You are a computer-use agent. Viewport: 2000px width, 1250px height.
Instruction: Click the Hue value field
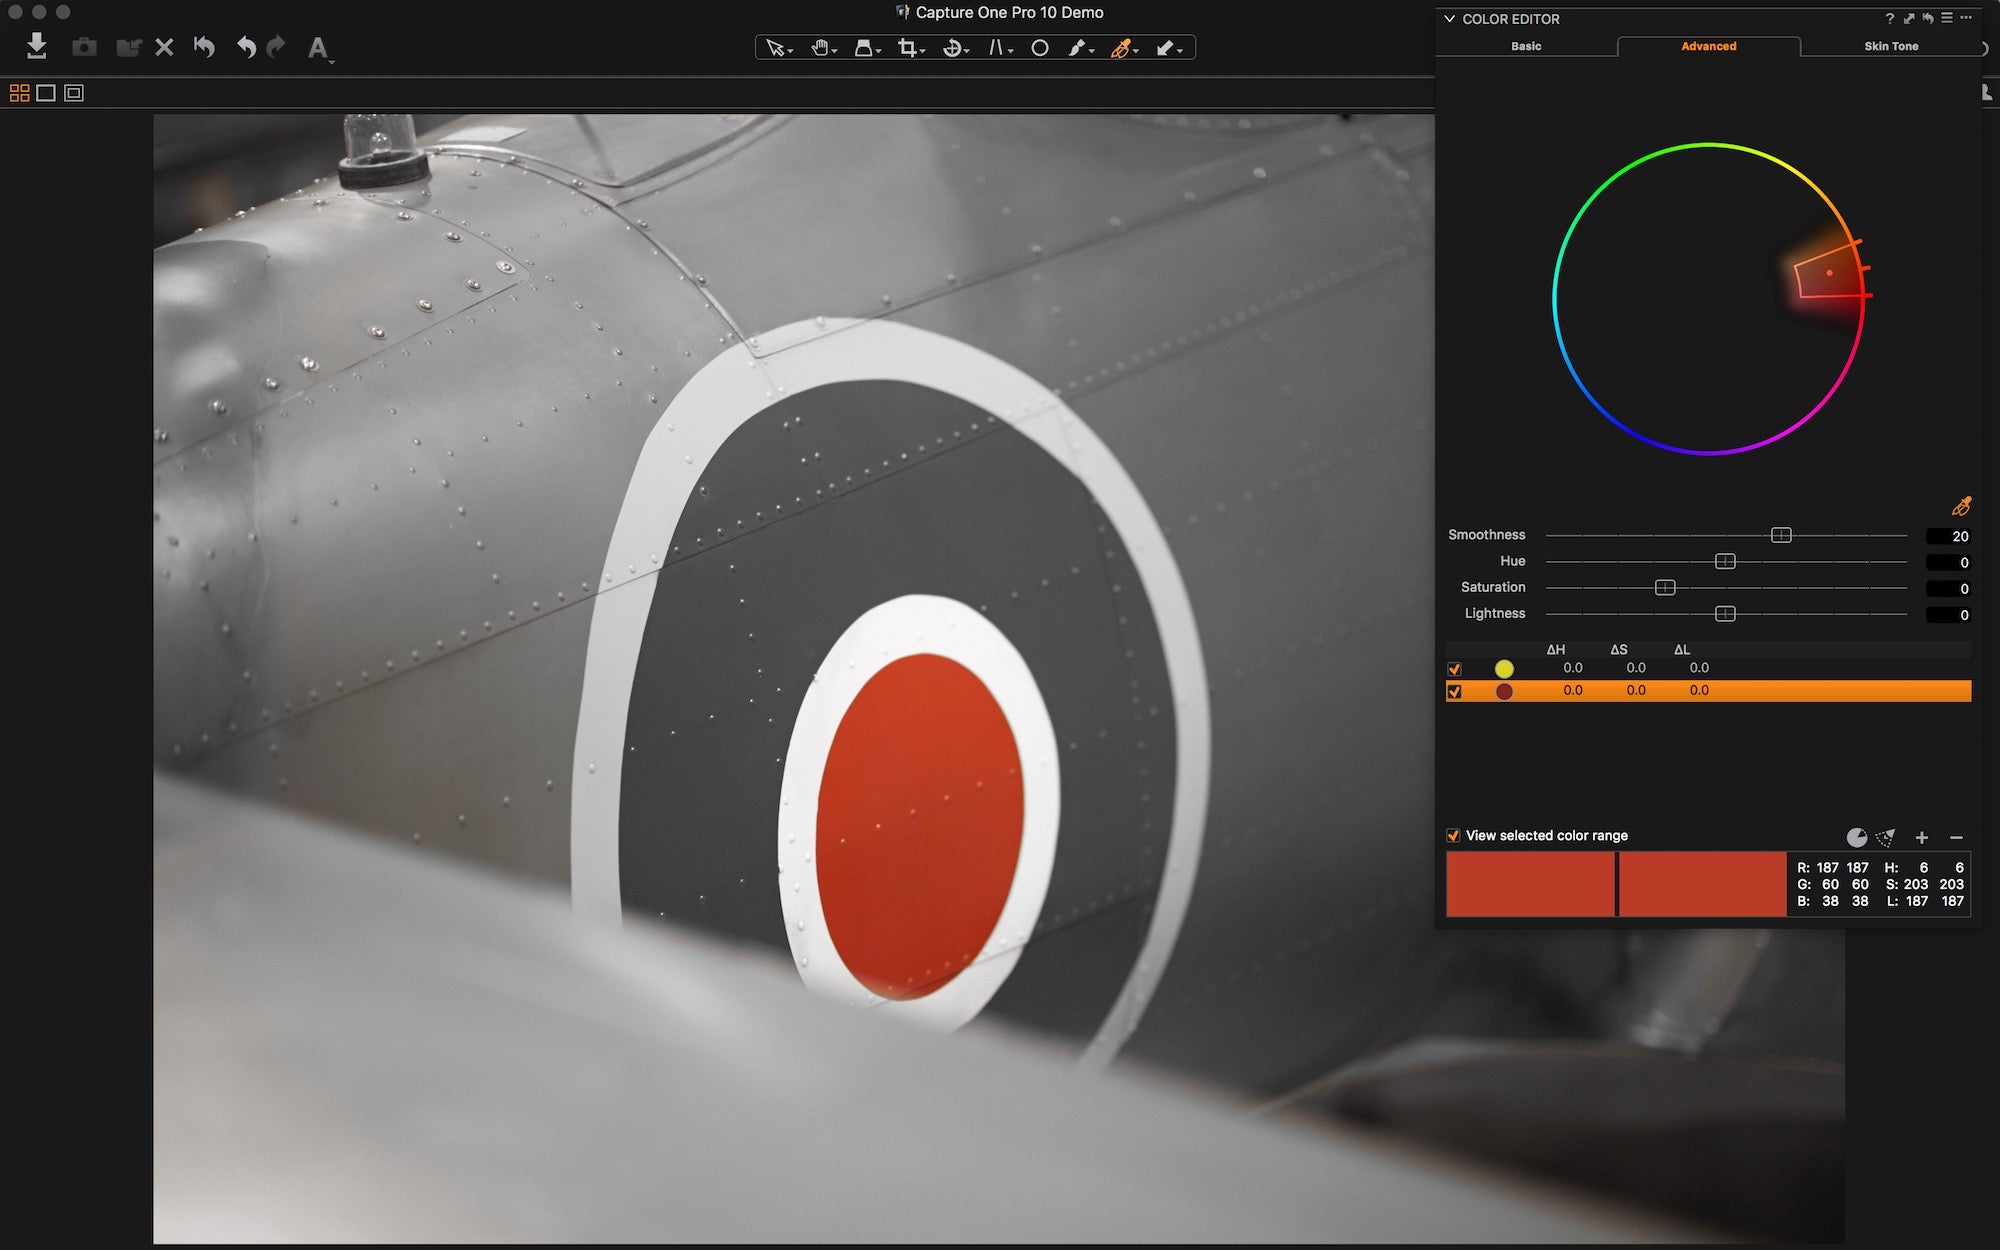(1949, 562)
